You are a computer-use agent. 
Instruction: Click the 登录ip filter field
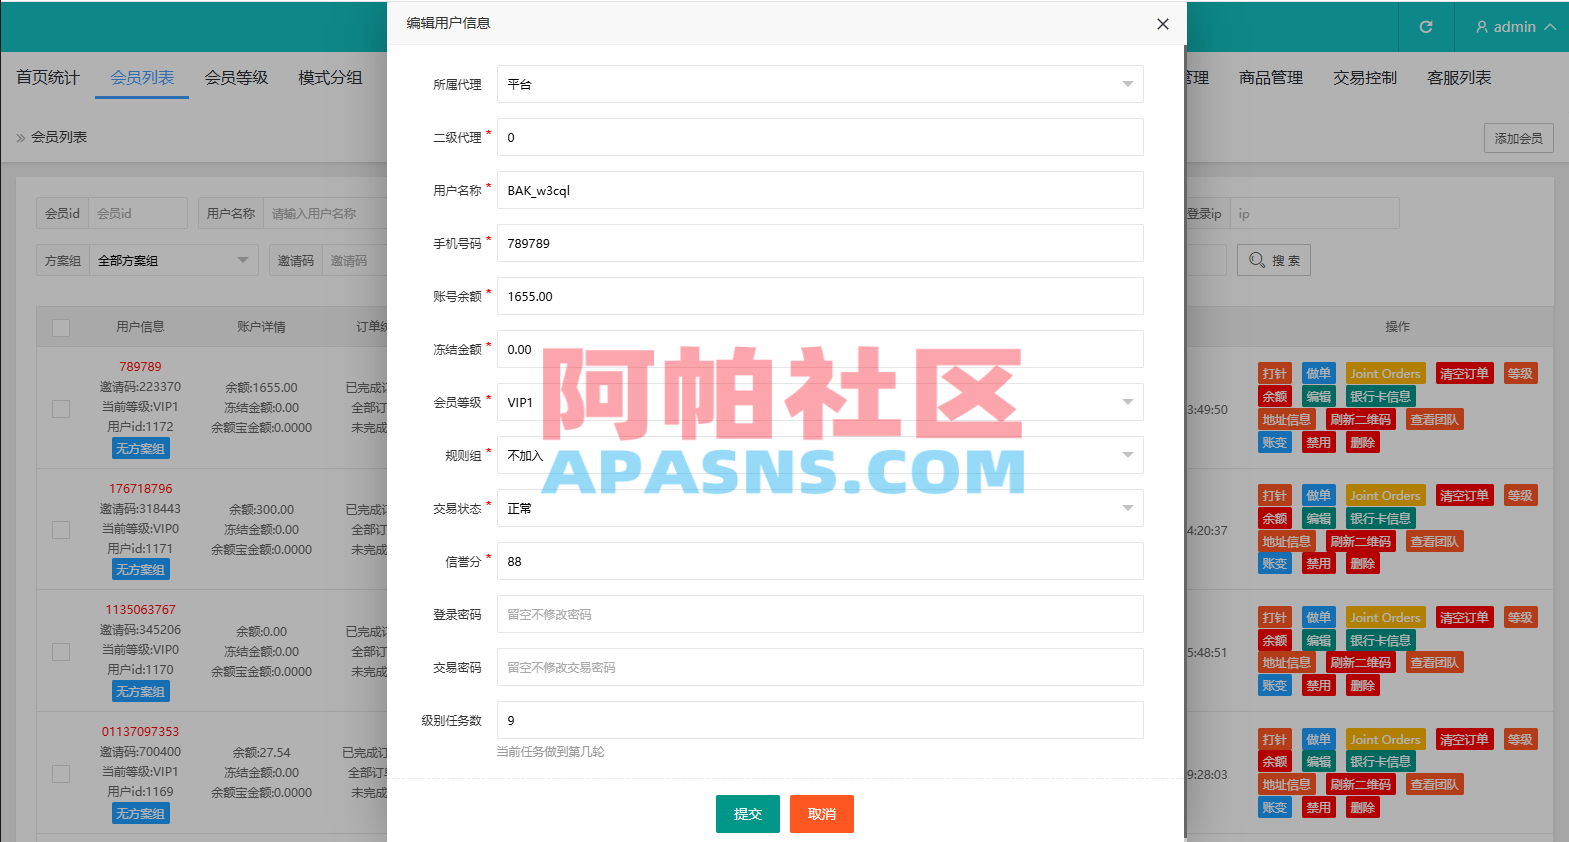[x=1314, y=213]
